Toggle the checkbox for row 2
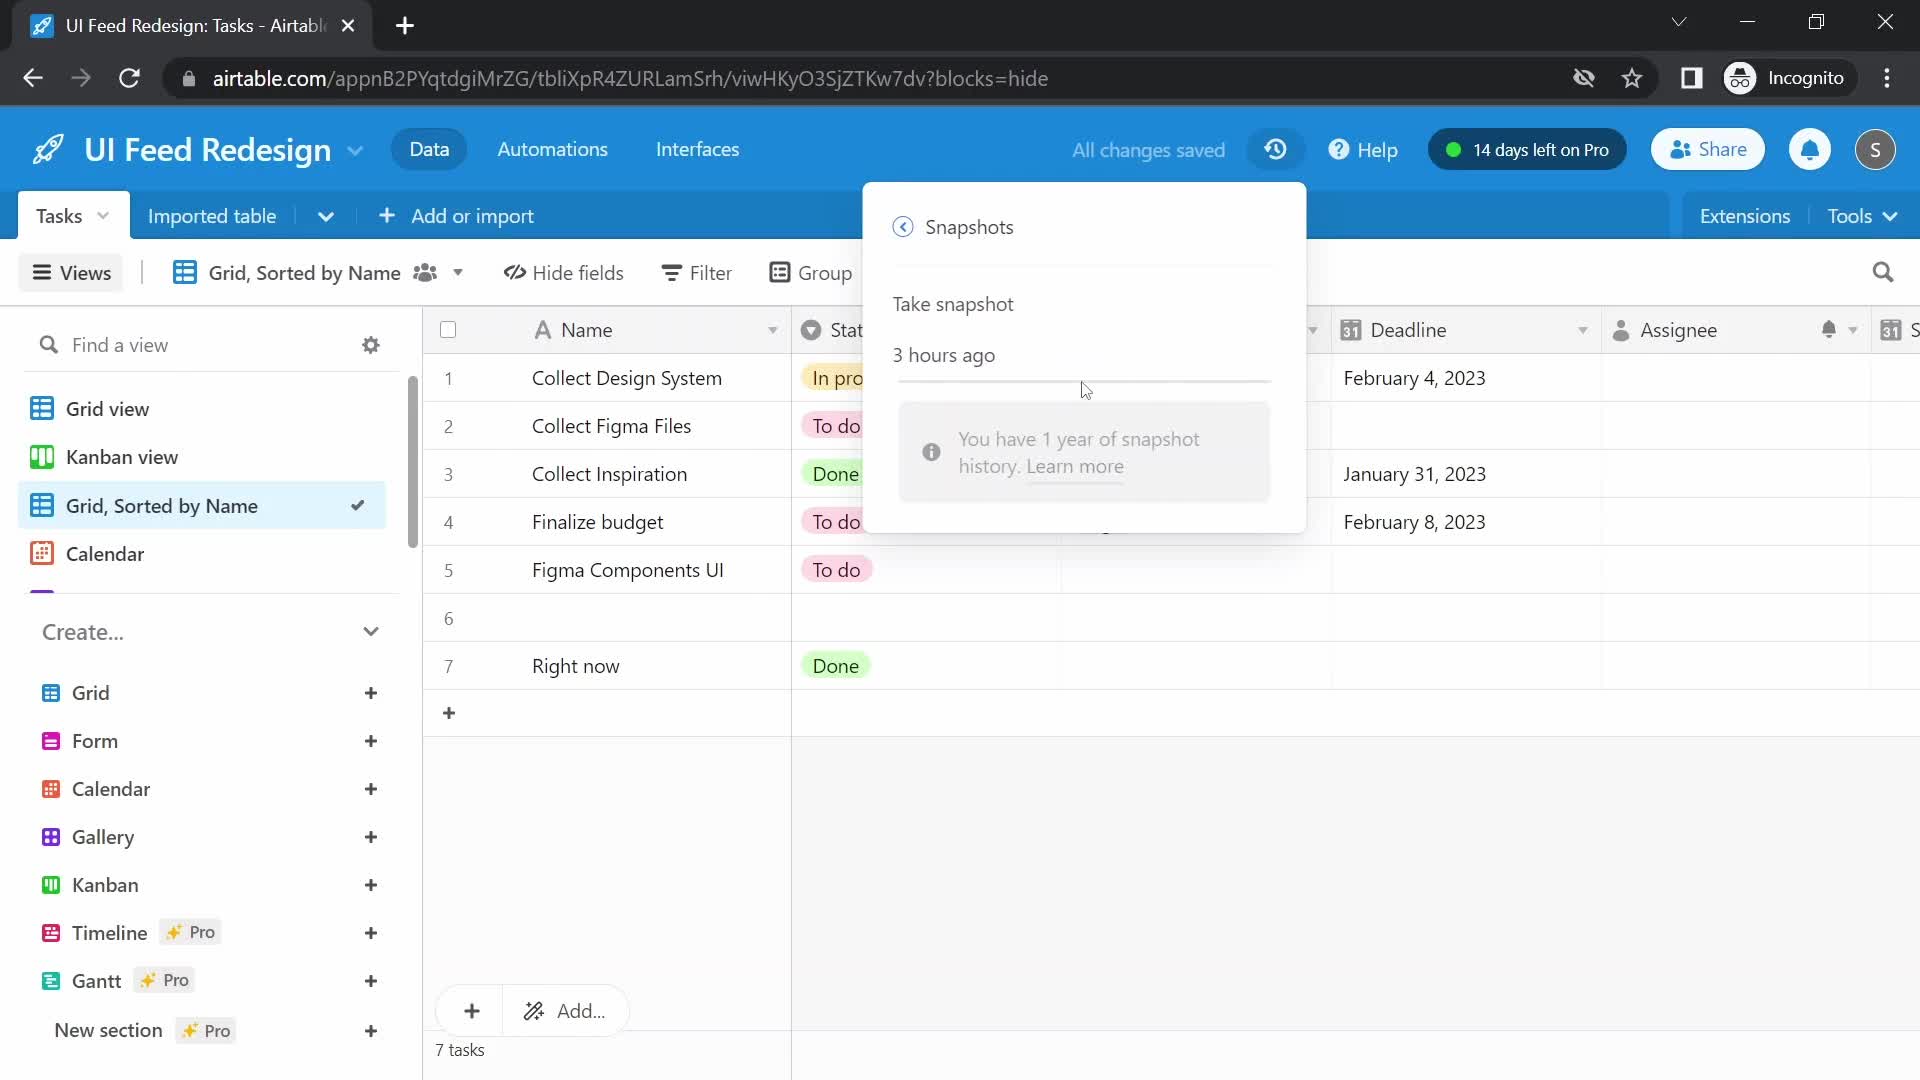The height and width of the screenshot is (1080, 1920). [x=447, y=426]
